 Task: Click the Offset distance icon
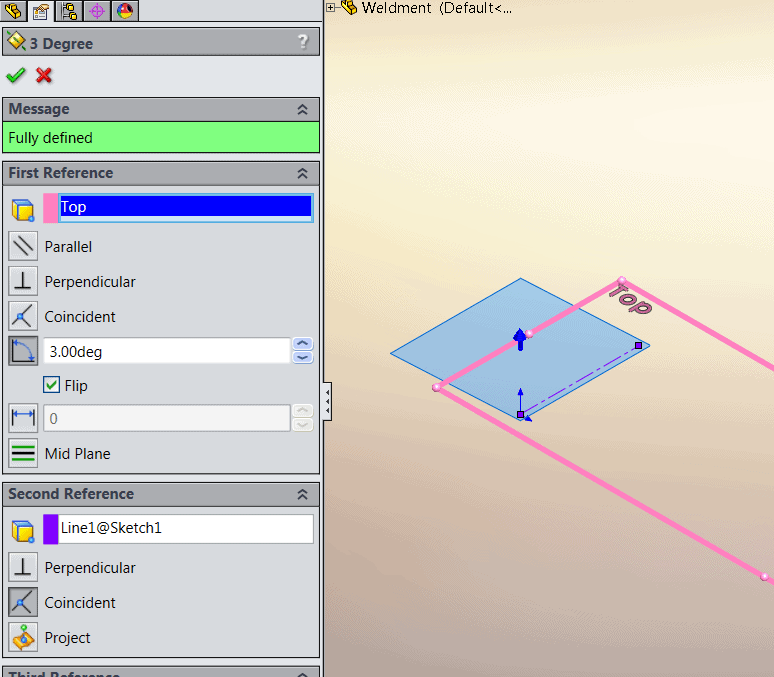click(x=23, y=418)
